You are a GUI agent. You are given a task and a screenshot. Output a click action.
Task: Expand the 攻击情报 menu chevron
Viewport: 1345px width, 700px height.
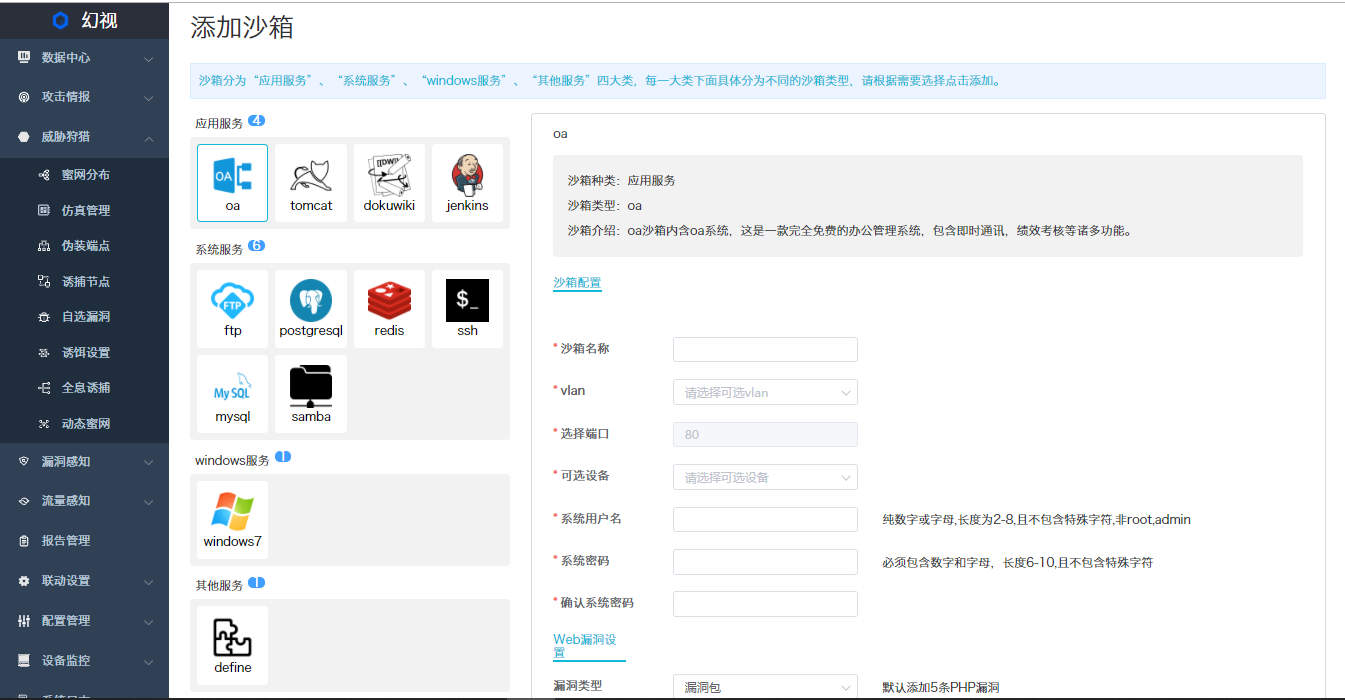coord(148,98)
